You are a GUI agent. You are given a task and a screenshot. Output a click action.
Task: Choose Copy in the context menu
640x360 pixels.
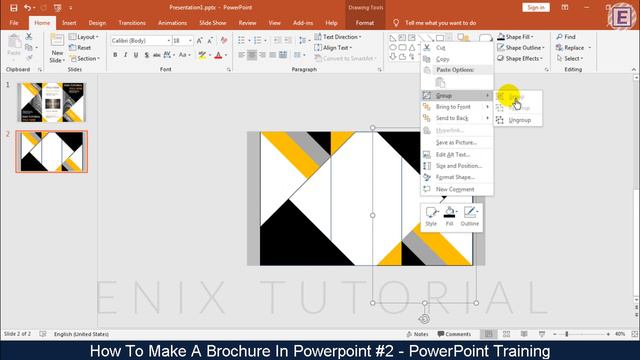click(x=457, y=59)
